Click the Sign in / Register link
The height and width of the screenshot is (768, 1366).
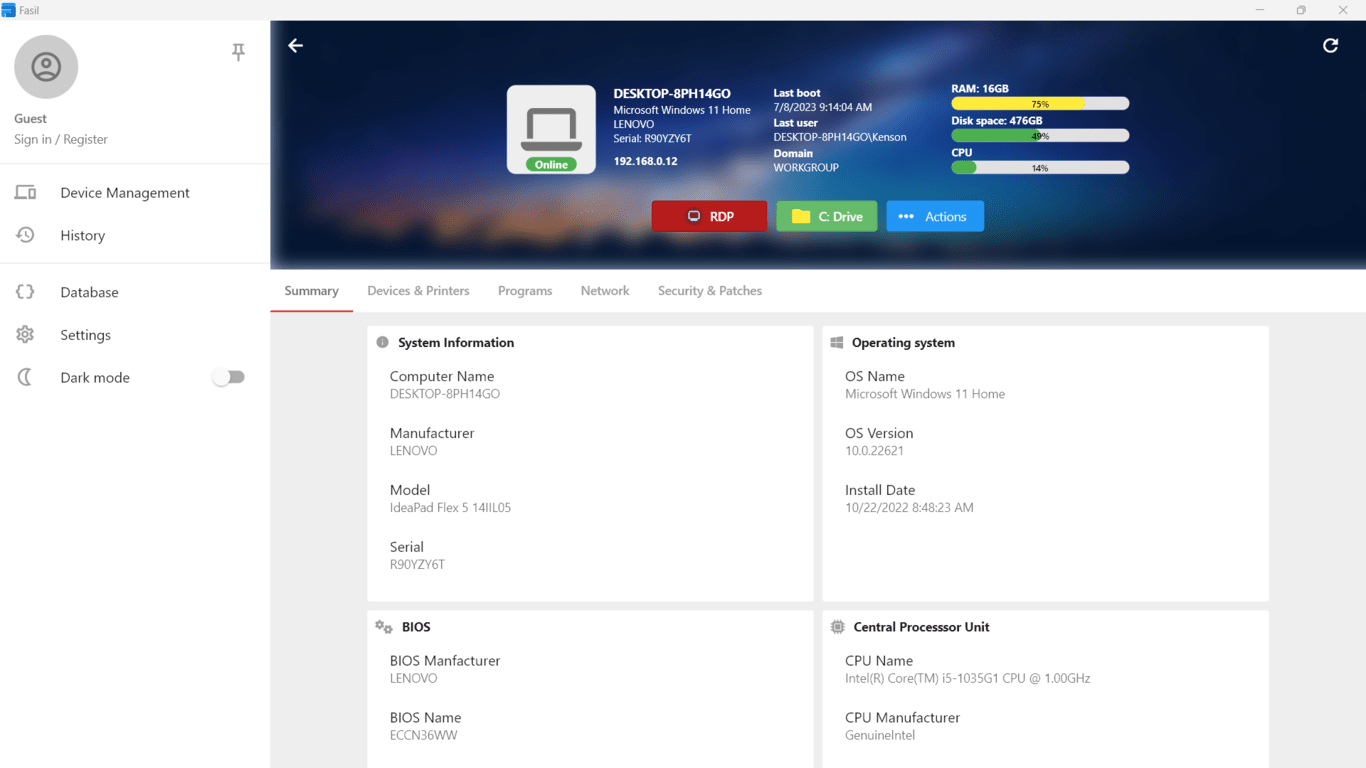pyautogui.click(x=61, y=139)
